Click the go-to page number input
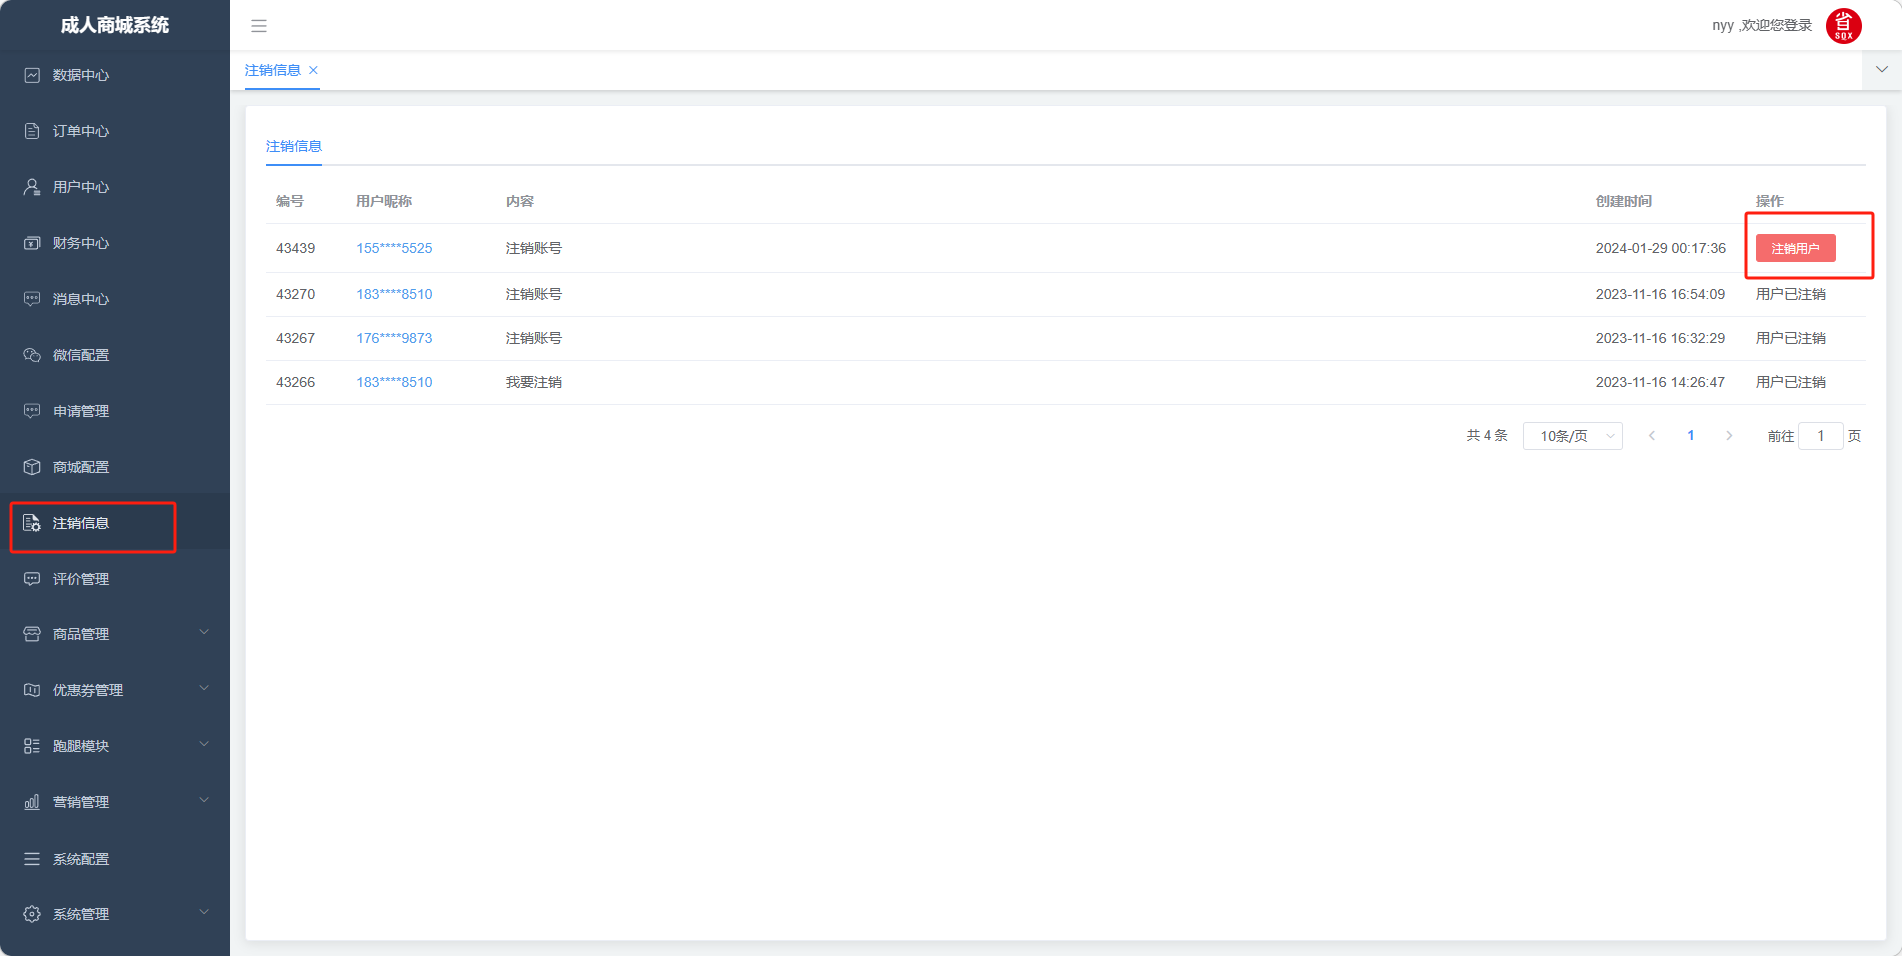 (1820, 436)
